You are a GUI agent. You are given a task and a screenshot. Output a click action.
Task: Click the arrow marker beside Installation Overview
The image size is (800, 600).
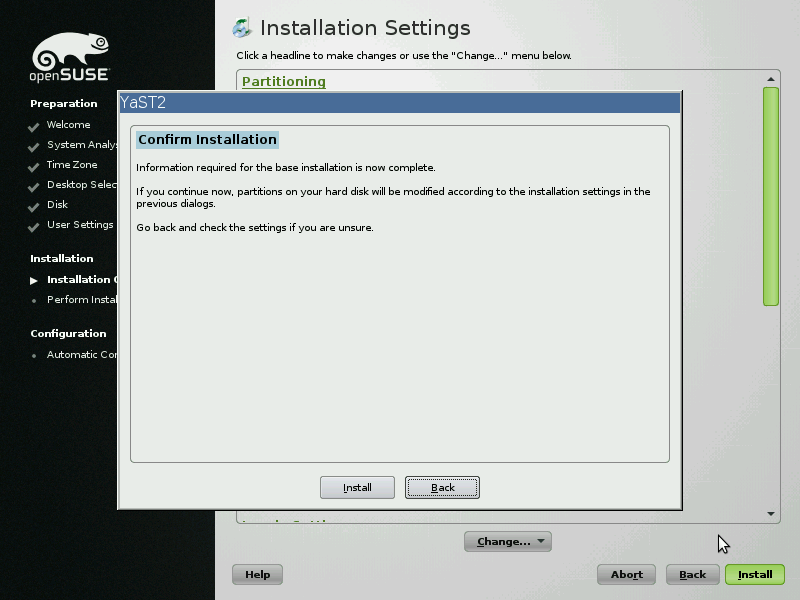[34, 281]
